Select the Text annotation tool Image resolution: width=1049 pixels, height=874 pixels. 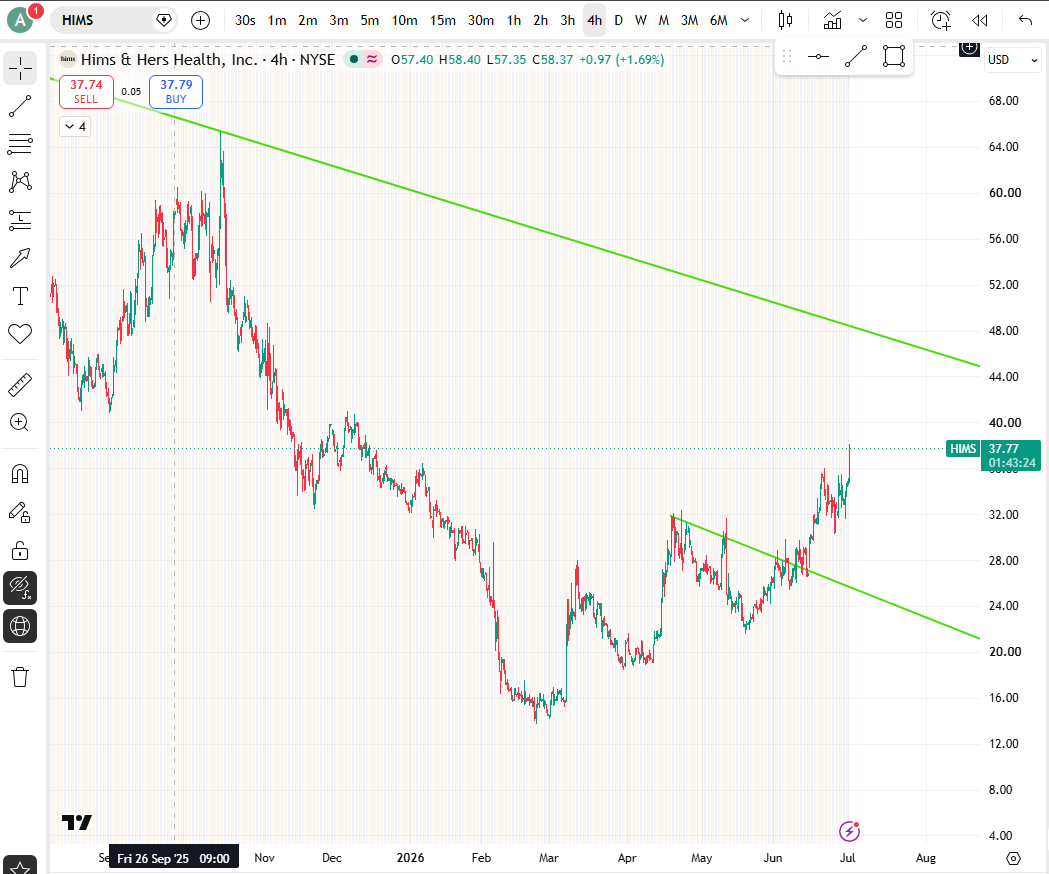(x=20, y=296)
